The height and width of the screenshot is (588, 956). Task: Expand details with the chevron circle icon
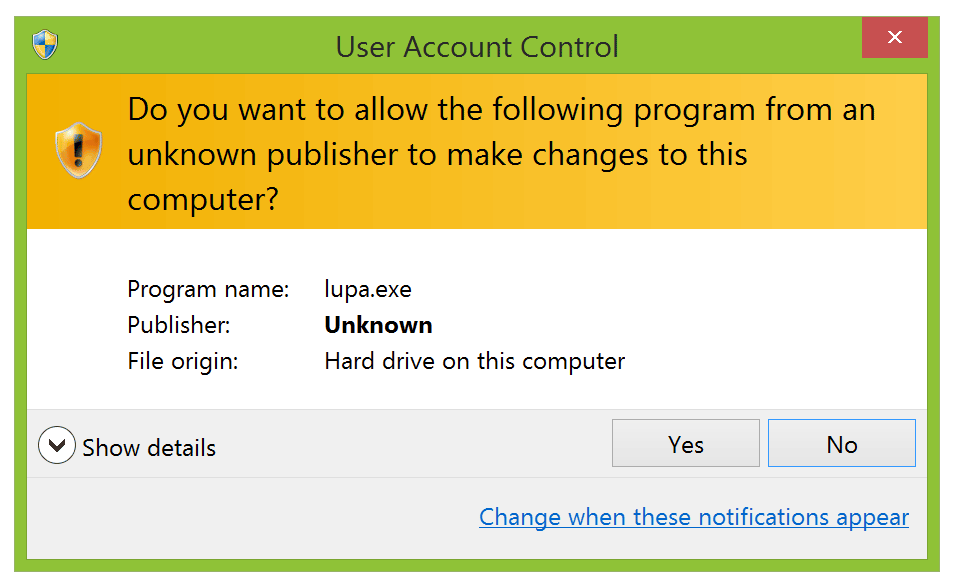click(56, 445)
